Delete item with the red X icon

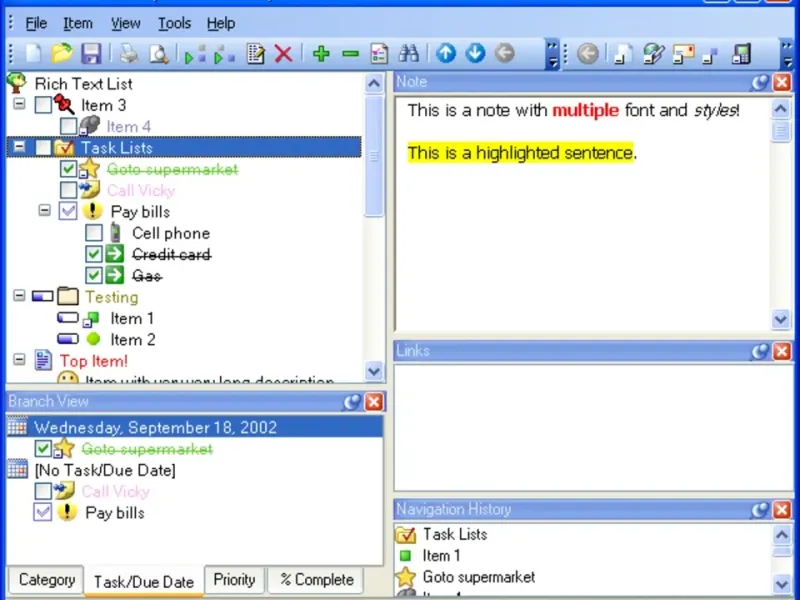[283, 54]
